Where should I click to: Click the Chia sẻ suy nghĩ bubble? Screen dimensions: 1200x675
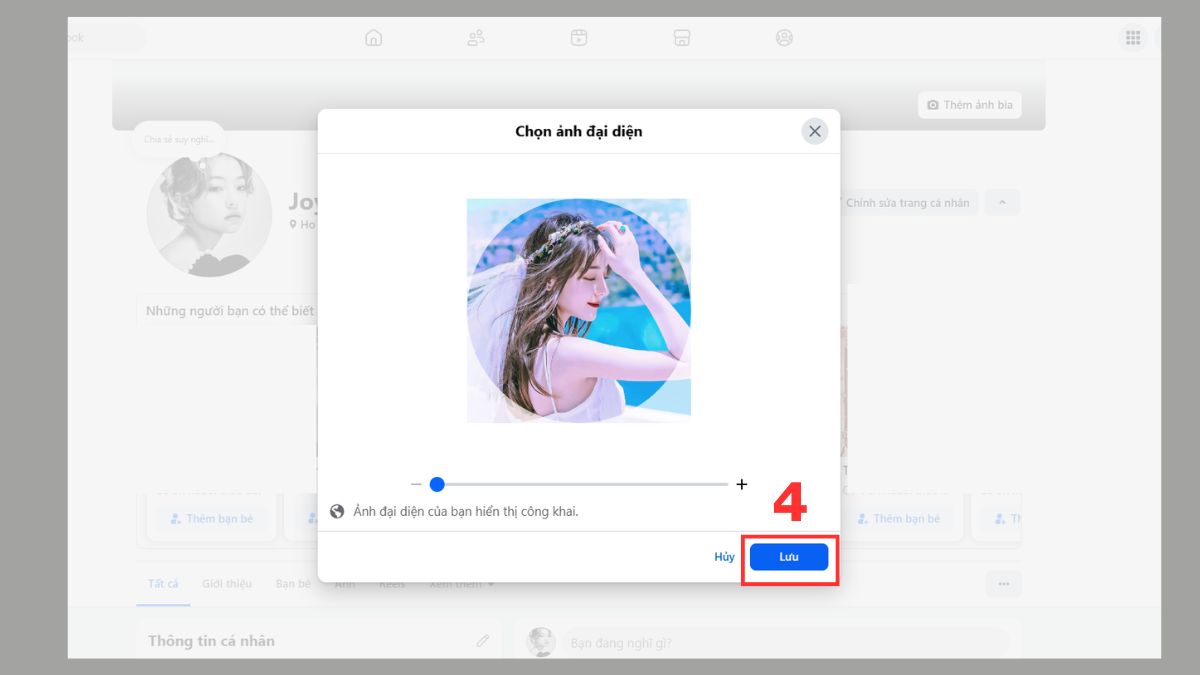click(178, 139)
